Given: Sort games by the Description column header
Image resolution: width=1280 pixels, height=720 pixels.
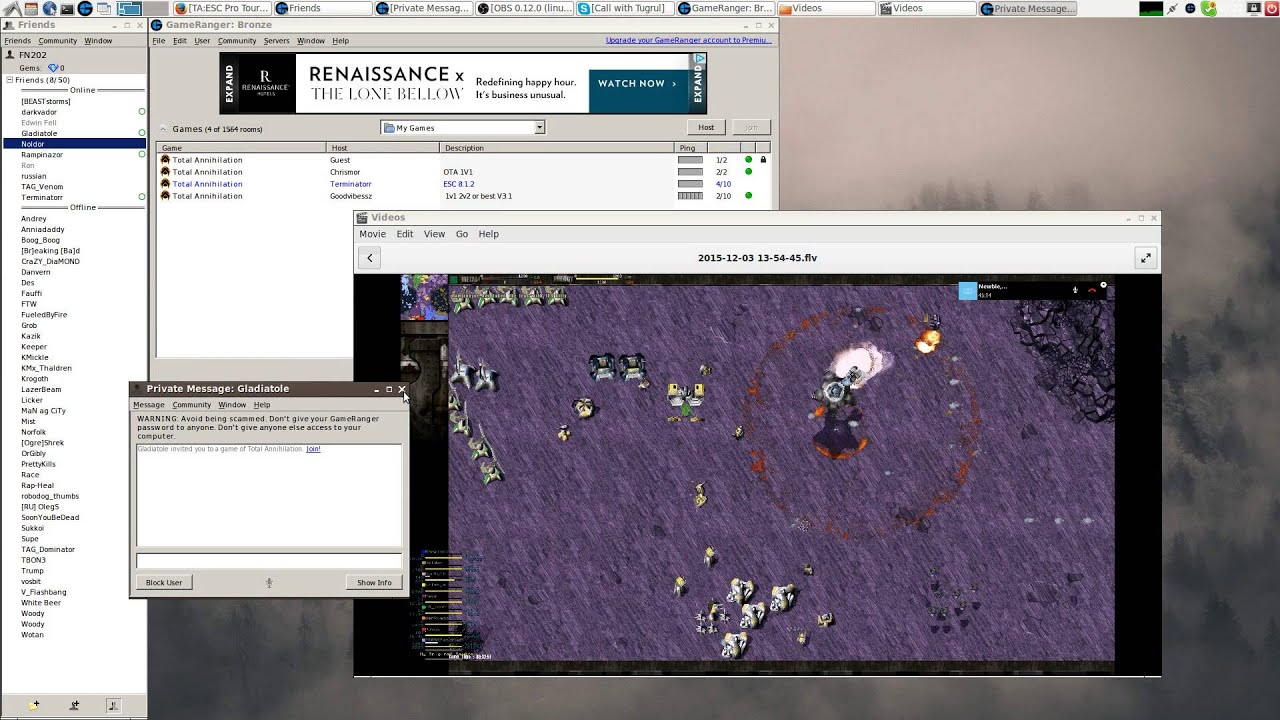Looking at the screenshot, I should [x=556, y=148].
